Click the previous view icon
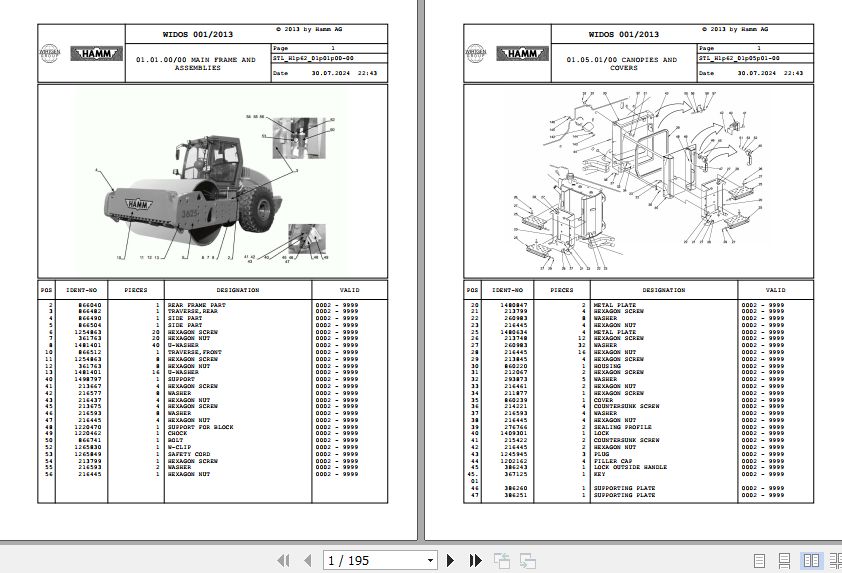Viewport: 842px width, 573px height. pos(502,561)
